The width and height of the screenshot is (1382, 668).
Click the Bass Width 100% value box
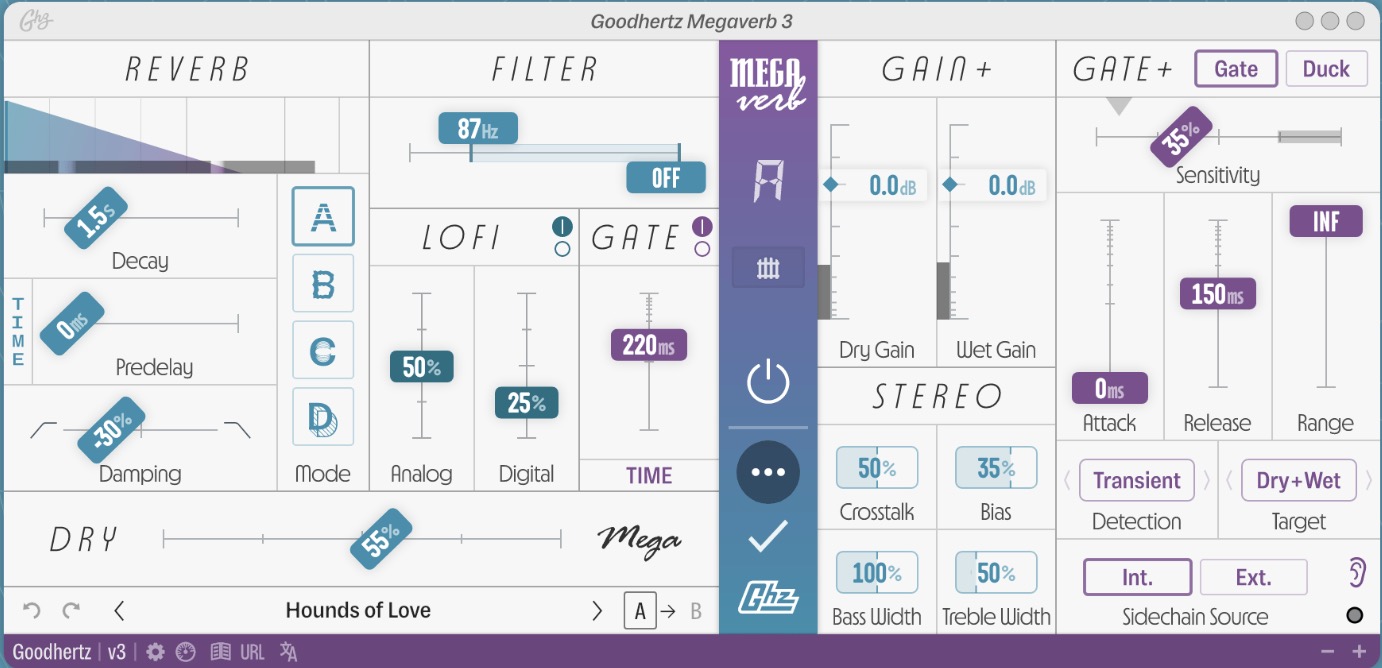tap(877, 573)
